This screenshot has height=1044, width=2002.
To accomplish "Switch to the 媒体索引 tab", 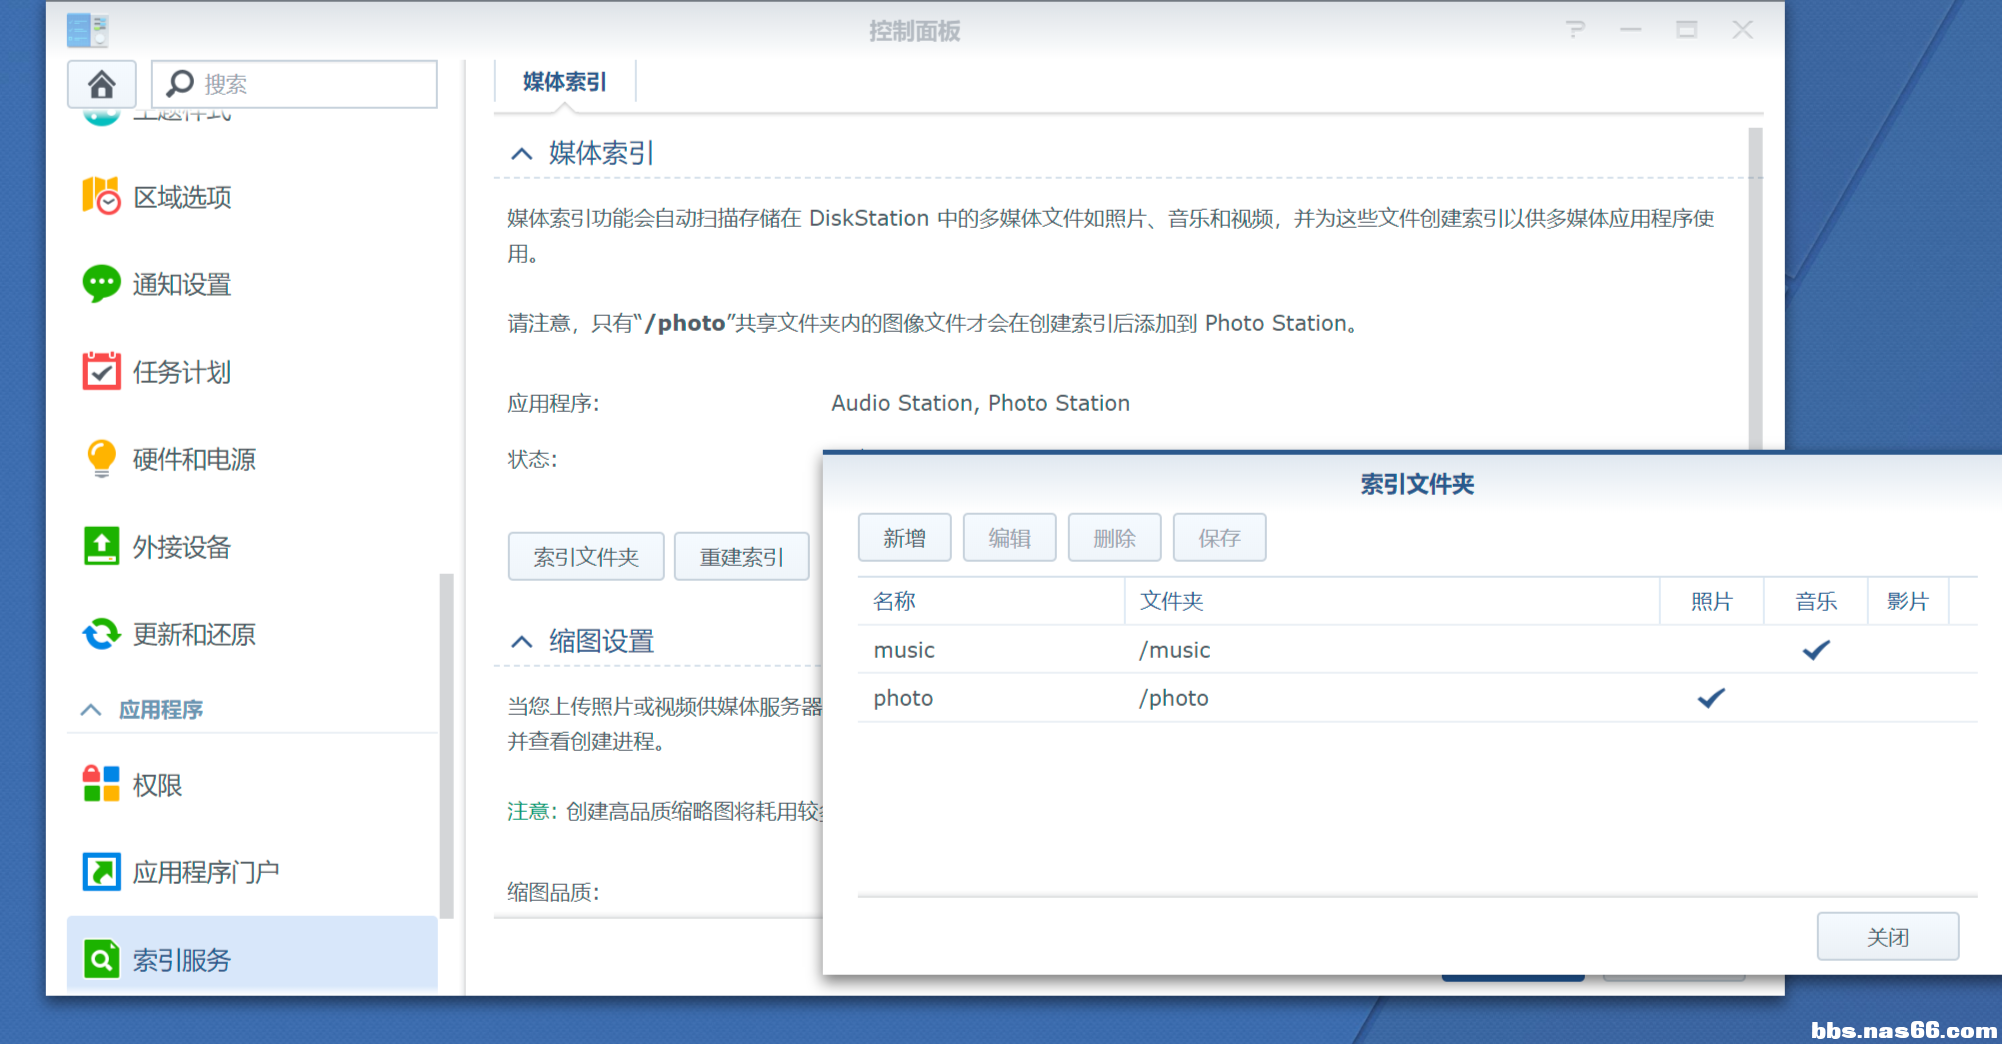I will point(565,82).
